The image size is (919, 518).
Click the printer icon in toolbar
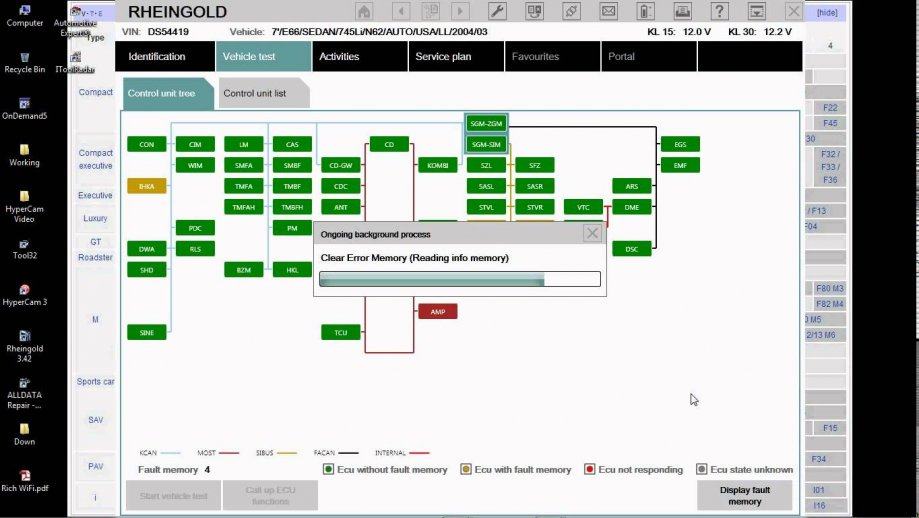[x=682, y=11]
